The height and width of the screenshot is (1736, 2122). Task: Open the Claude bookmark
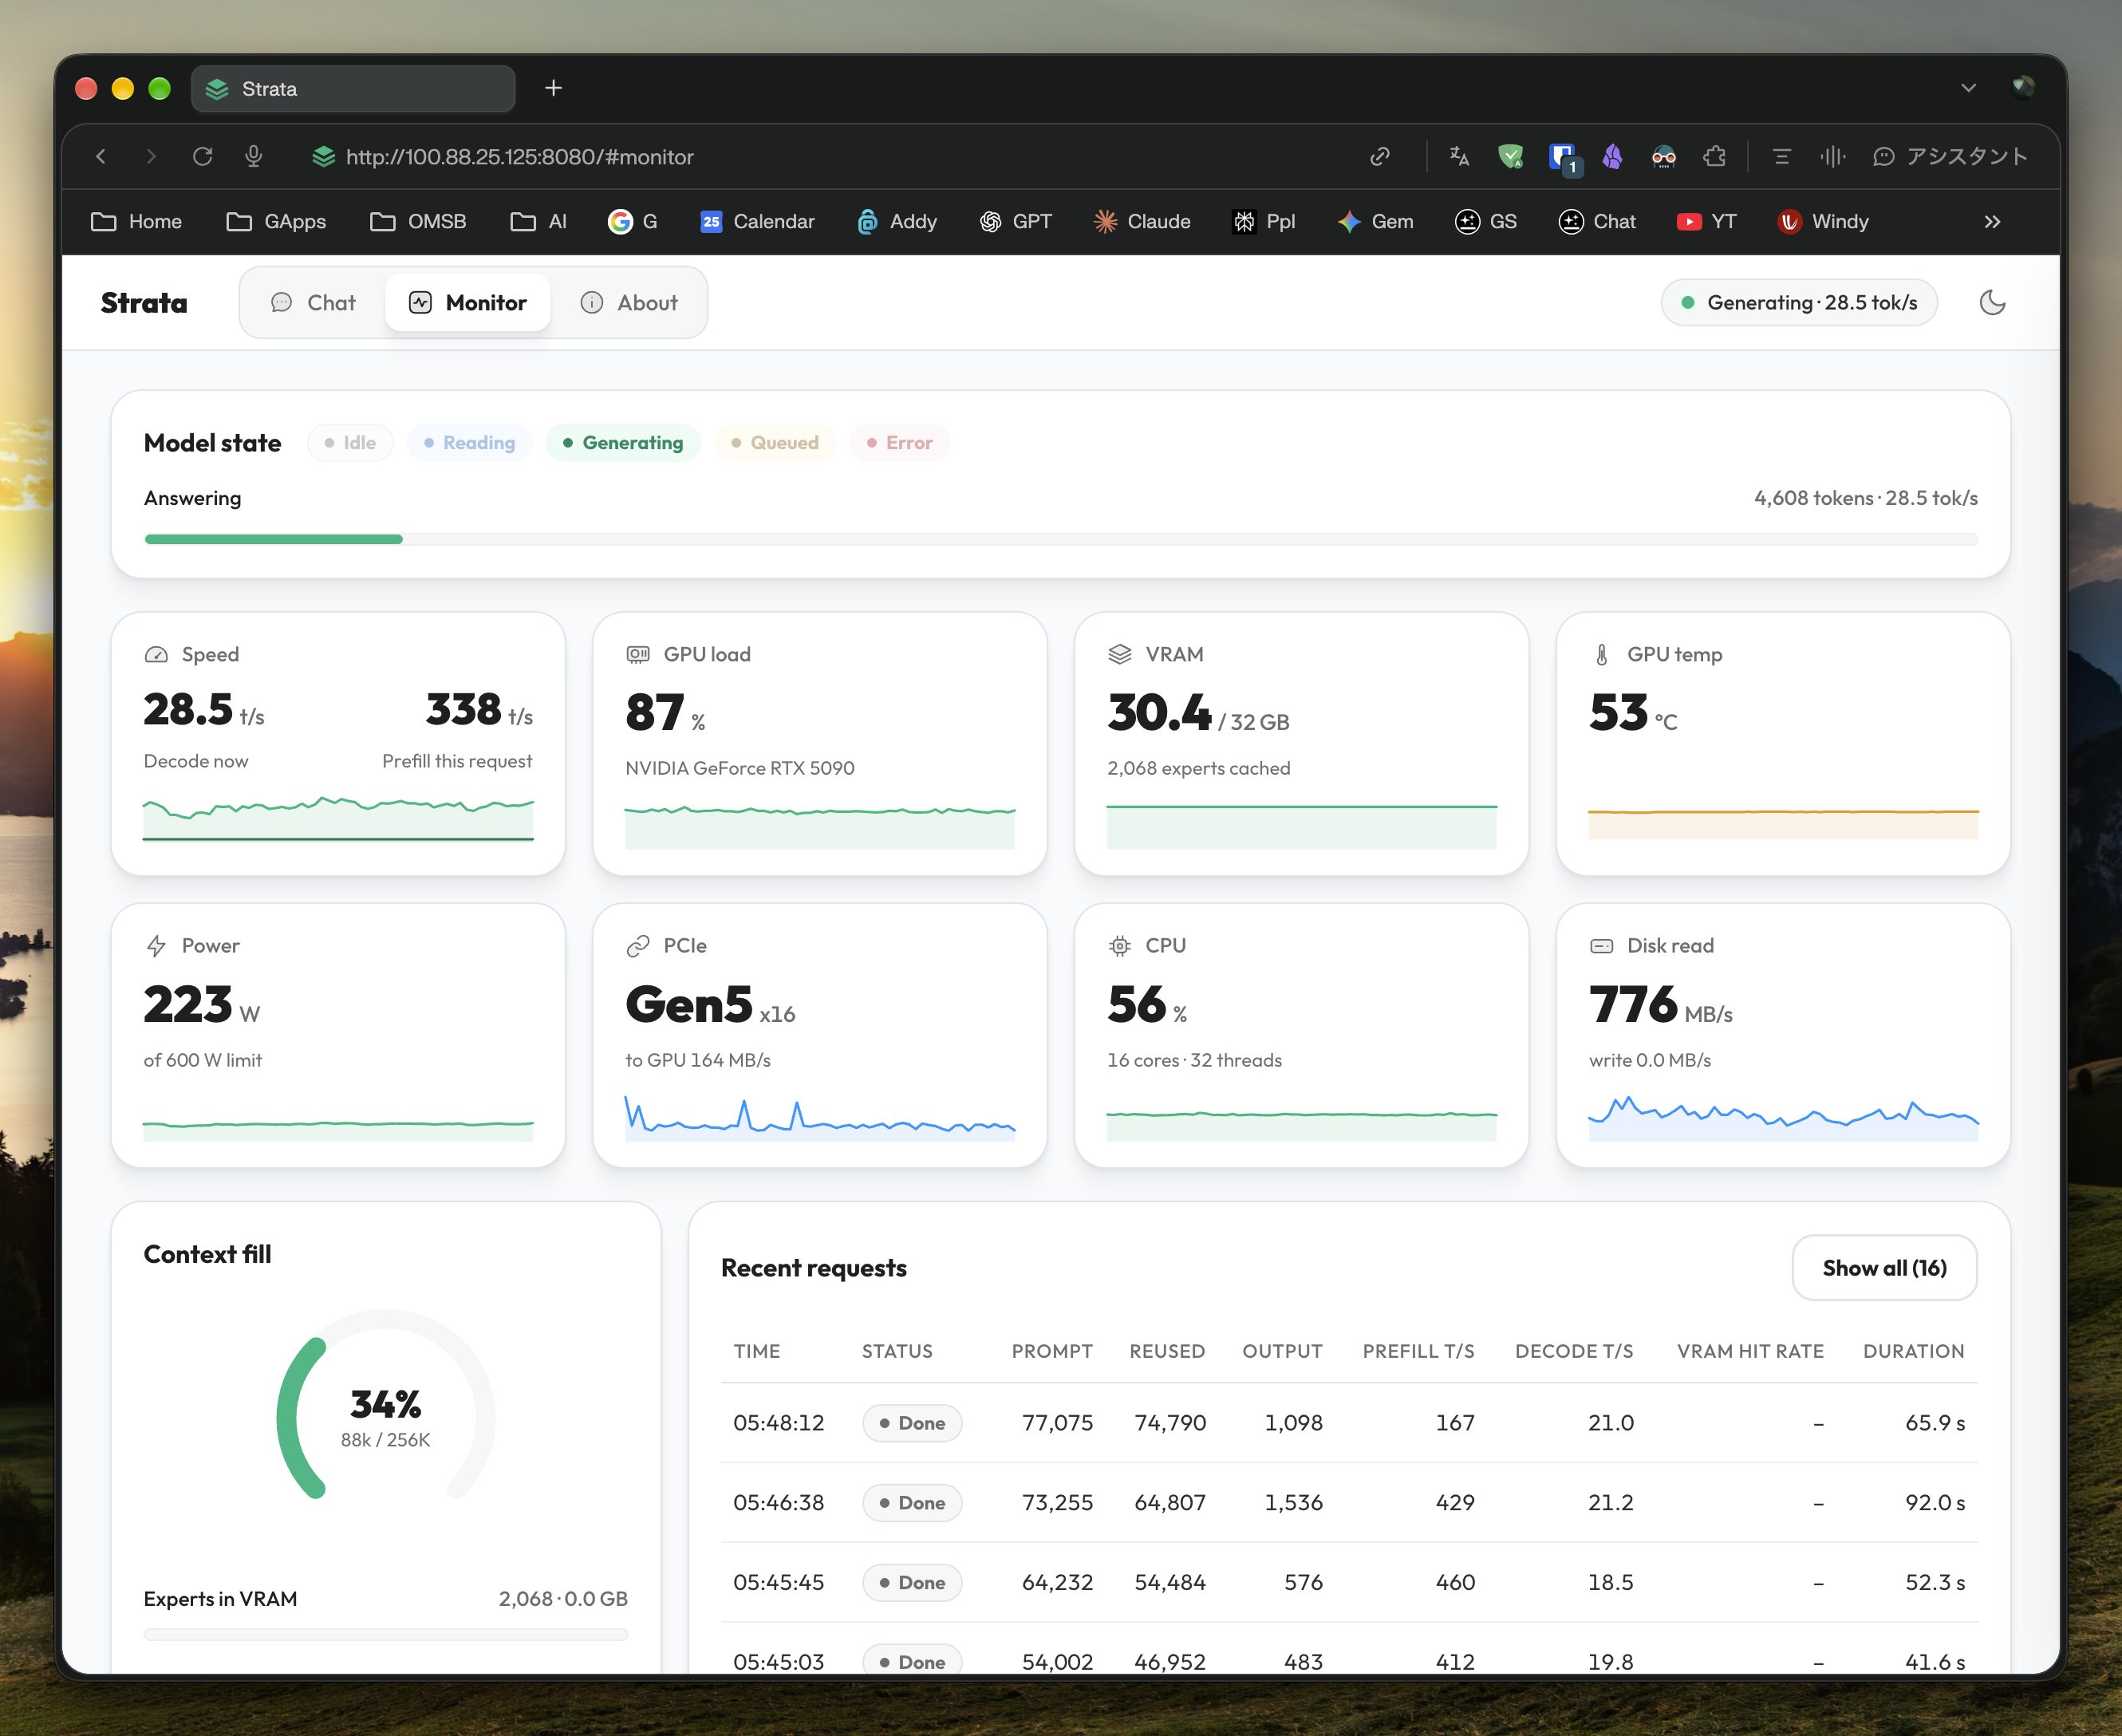tap(1142, 221)
